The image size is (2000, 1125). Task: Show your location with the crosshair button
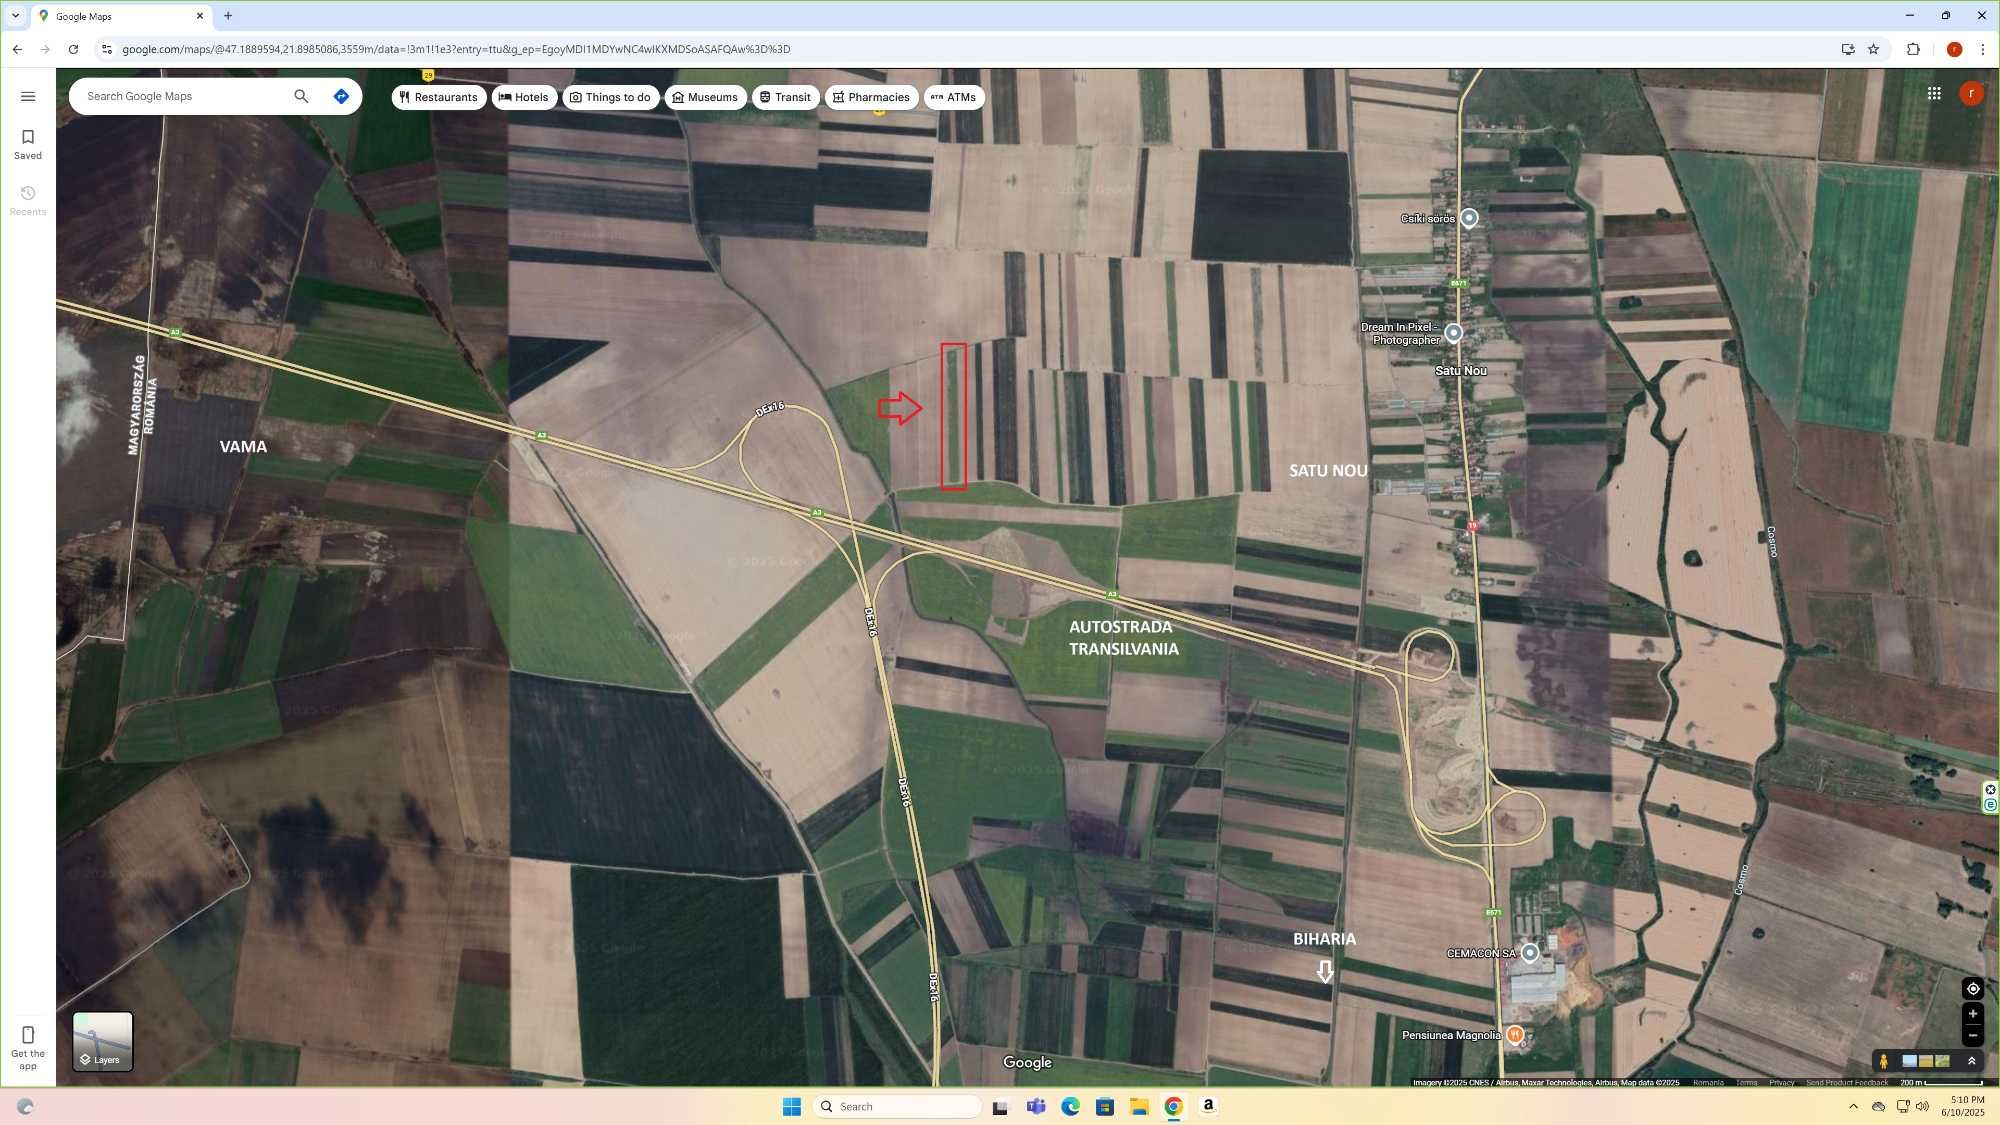pos(1973,989)
